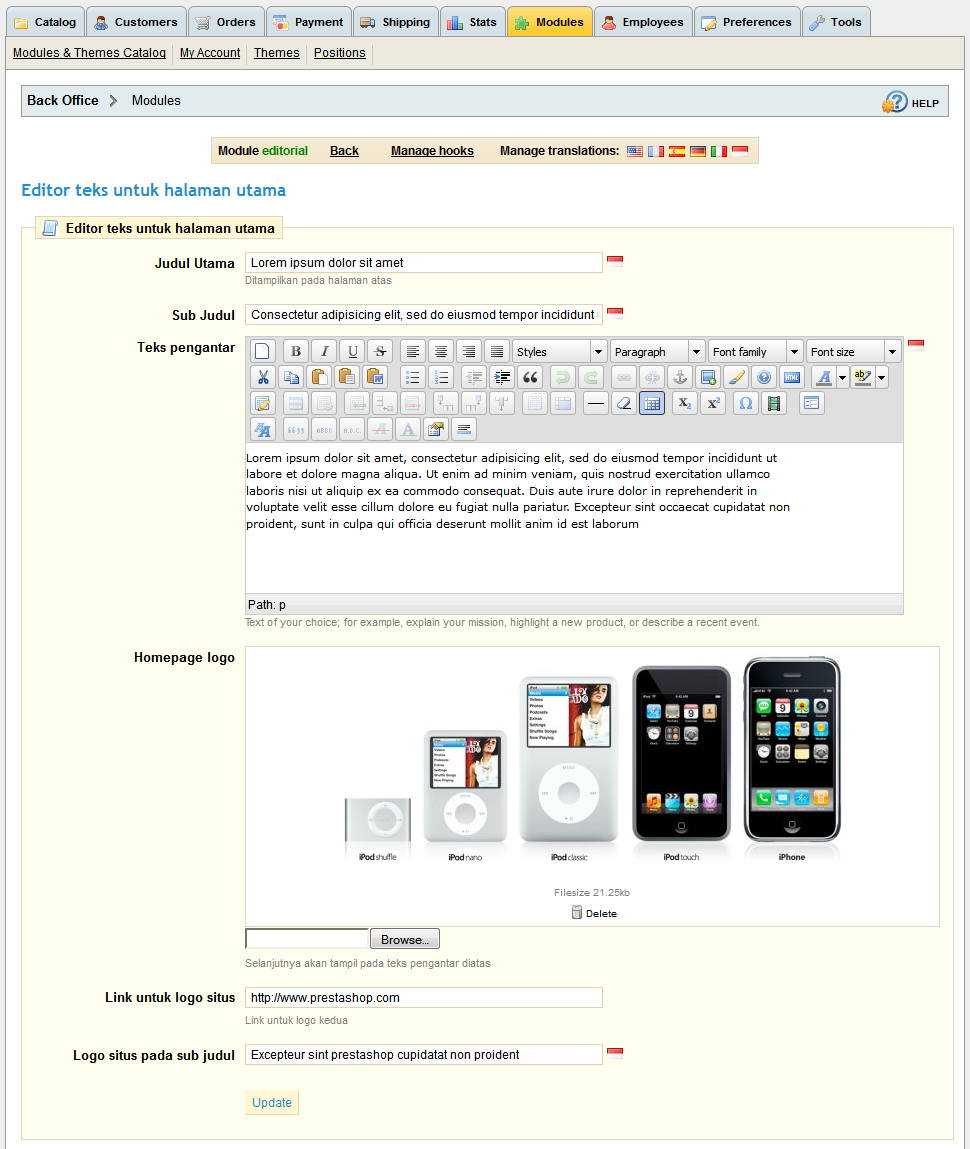Toggle the Blockquote quote button
970x1149 pixels.
pyautogui.click(x=530, y=377)
